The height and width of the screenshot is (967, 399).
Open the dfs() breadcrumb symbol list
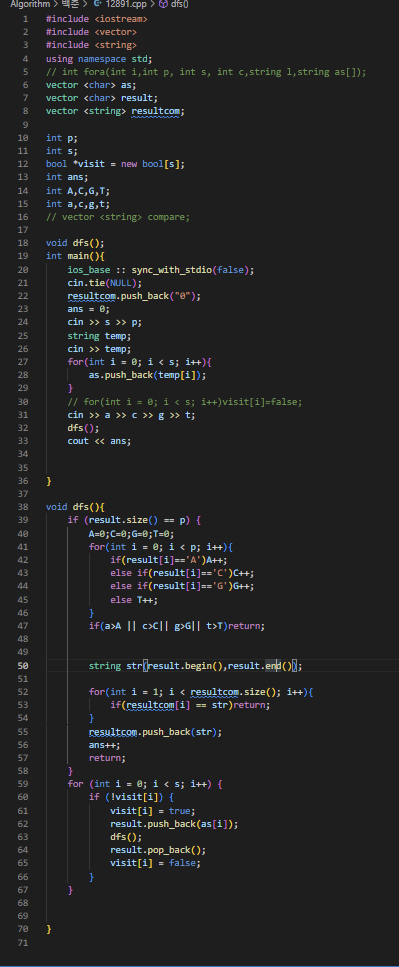(x=180, y=4)
